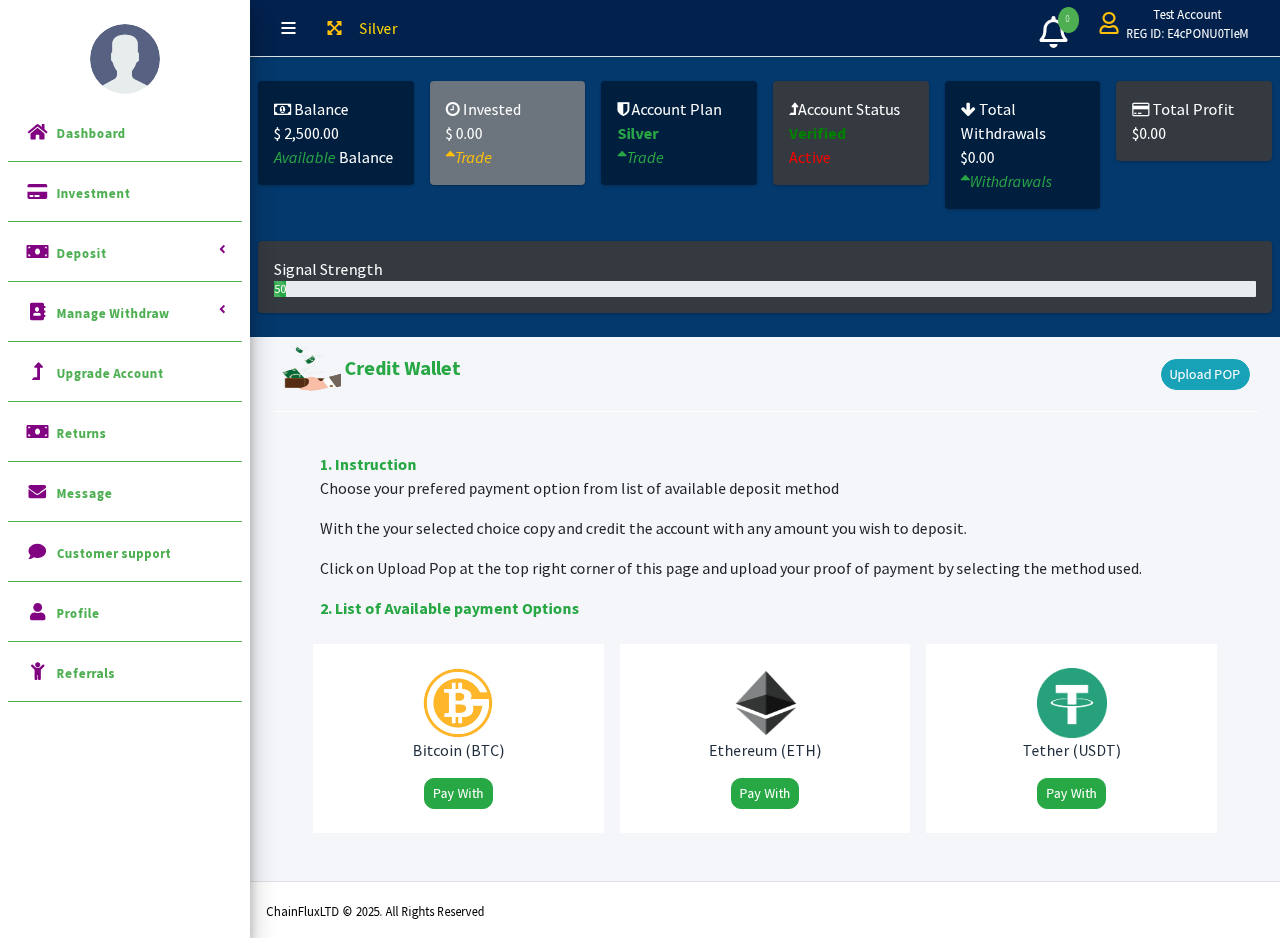This screenshot has height=938, width=1280.
Task: Open the Investment menu item
Action: tap(125, 193)
